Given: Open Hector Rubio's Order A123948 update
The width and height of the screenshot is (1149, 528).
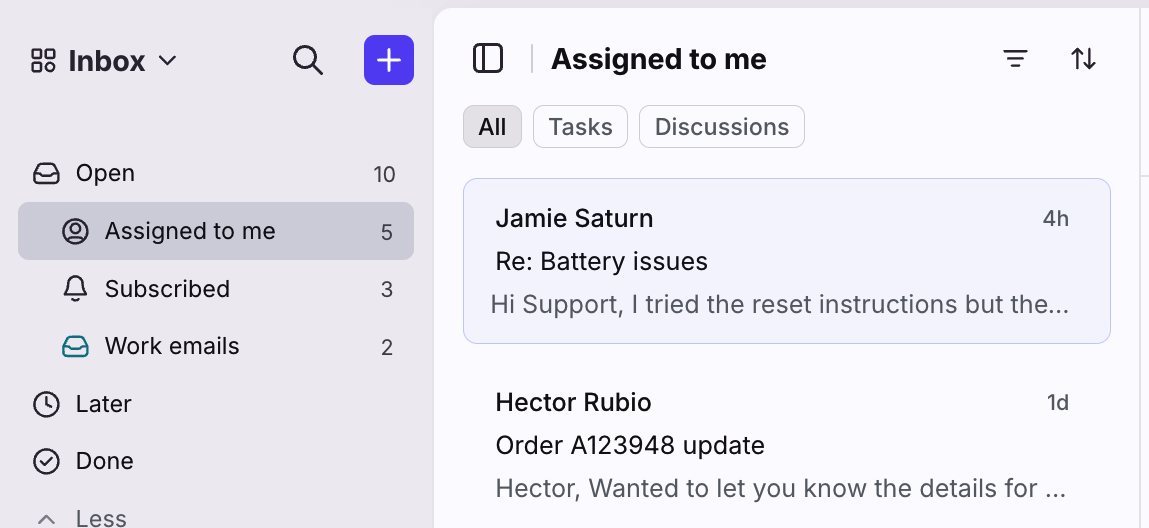Looking at the screenshot, I should [787, 445].
